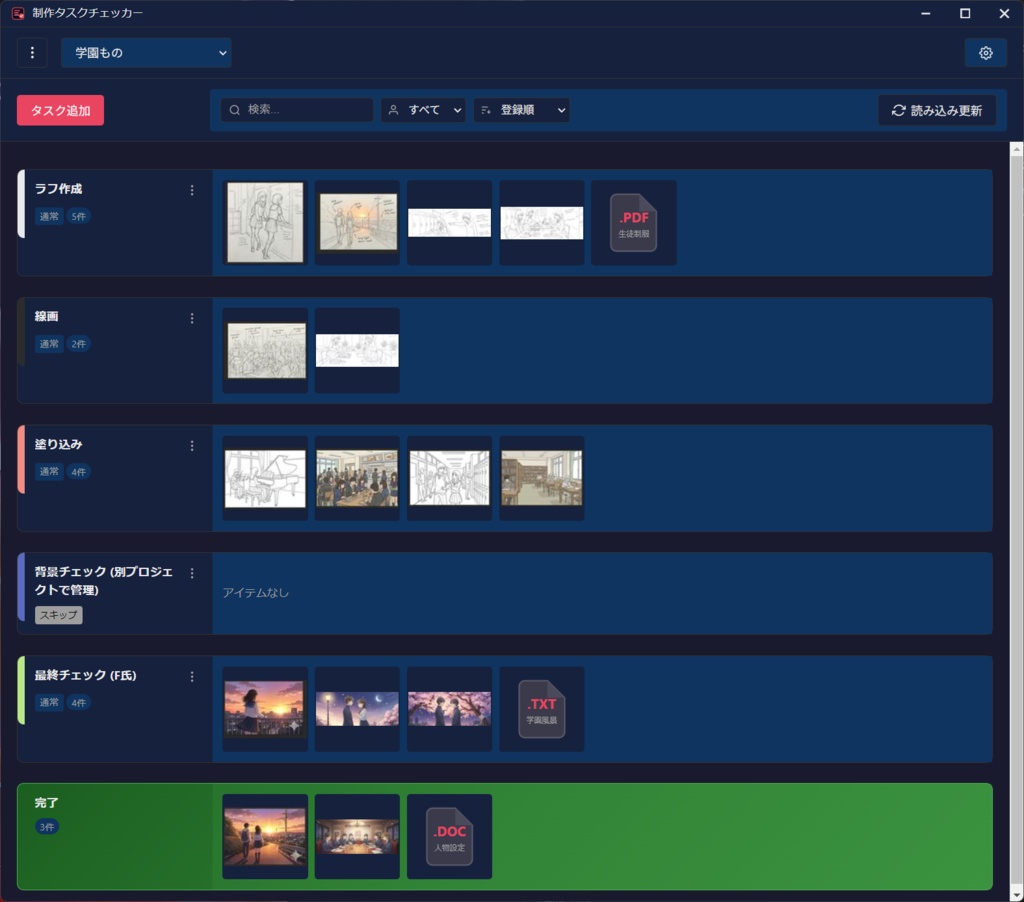Open cherry blossom thumbnail in 最終チェック row
The height and width of the screenshot is (902, 1024).
click(449, 709)
